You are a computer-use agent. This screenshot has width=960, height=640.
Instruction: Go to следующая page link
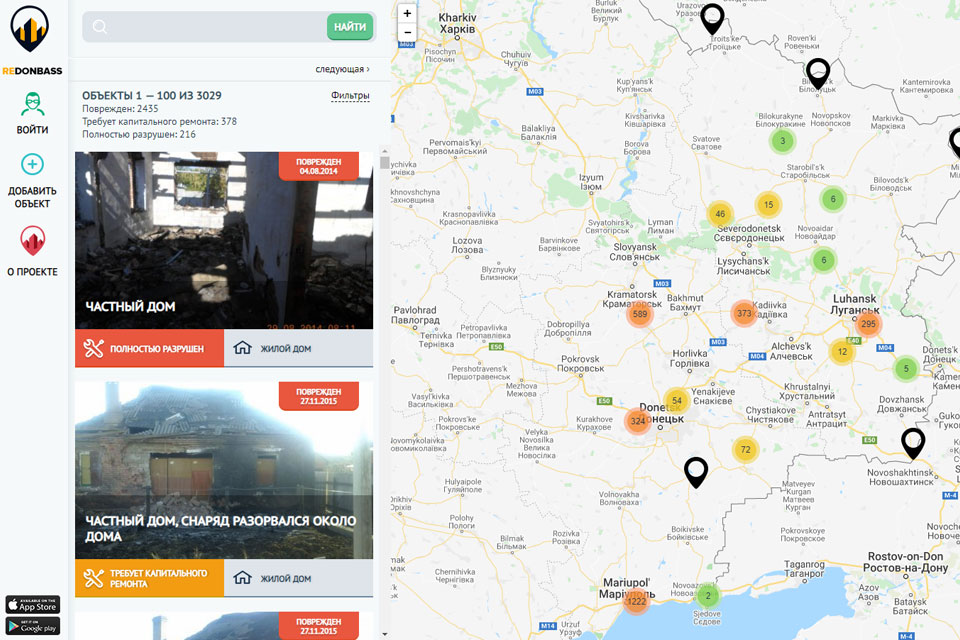(x=342, y=69)
